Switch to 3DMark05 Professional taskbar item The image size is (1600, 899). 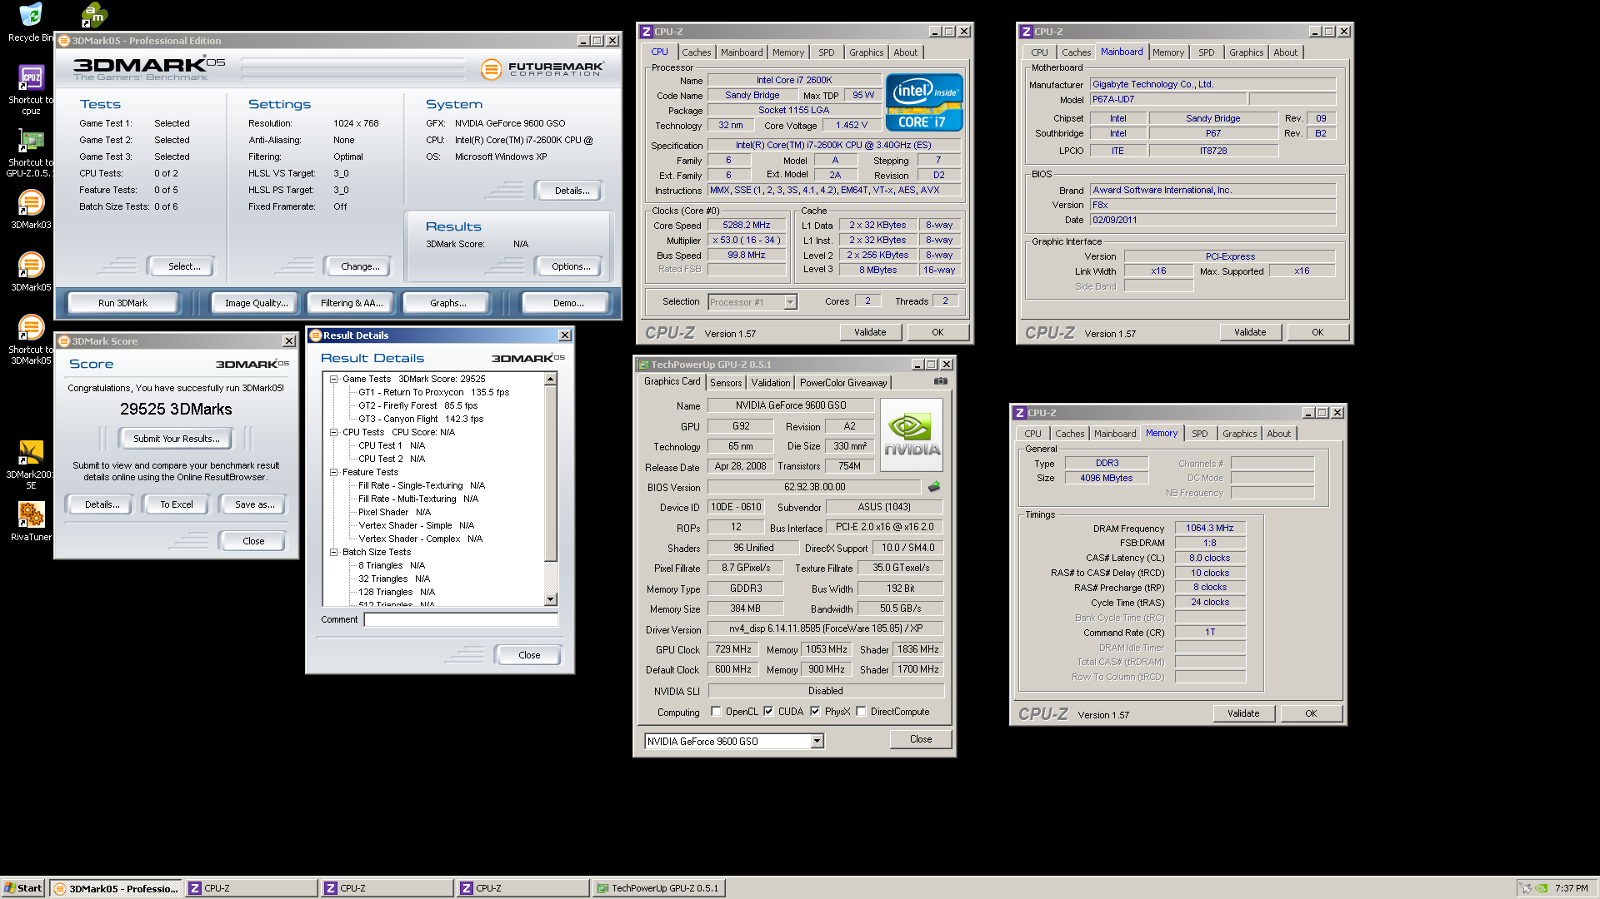116,888
